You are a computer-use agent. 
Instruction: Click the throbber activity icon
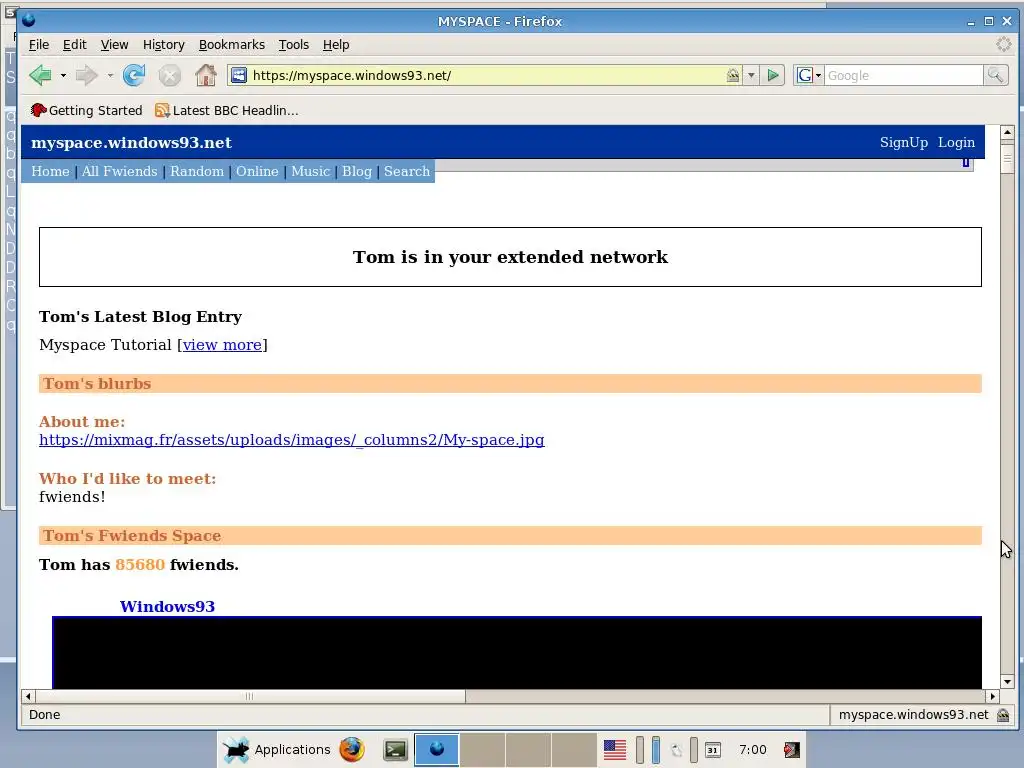point(1004,44)
